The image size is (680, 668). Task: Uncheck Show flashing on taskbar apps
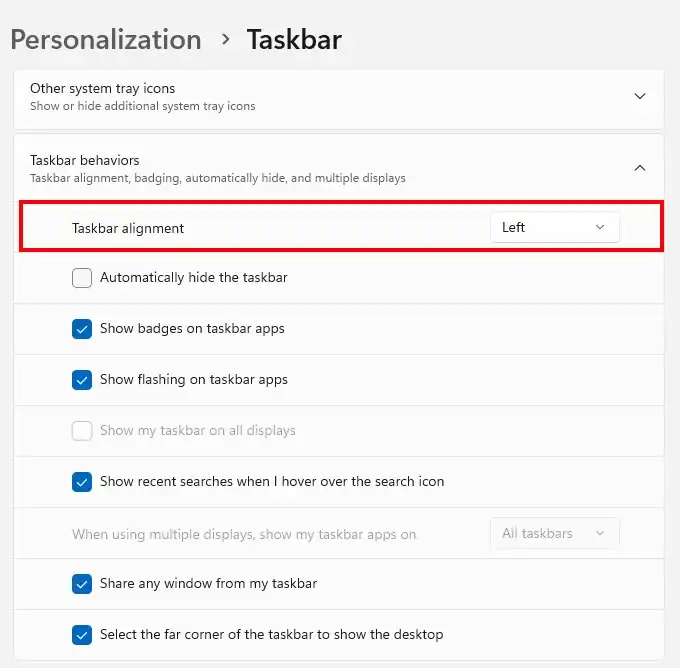[82, 380]
